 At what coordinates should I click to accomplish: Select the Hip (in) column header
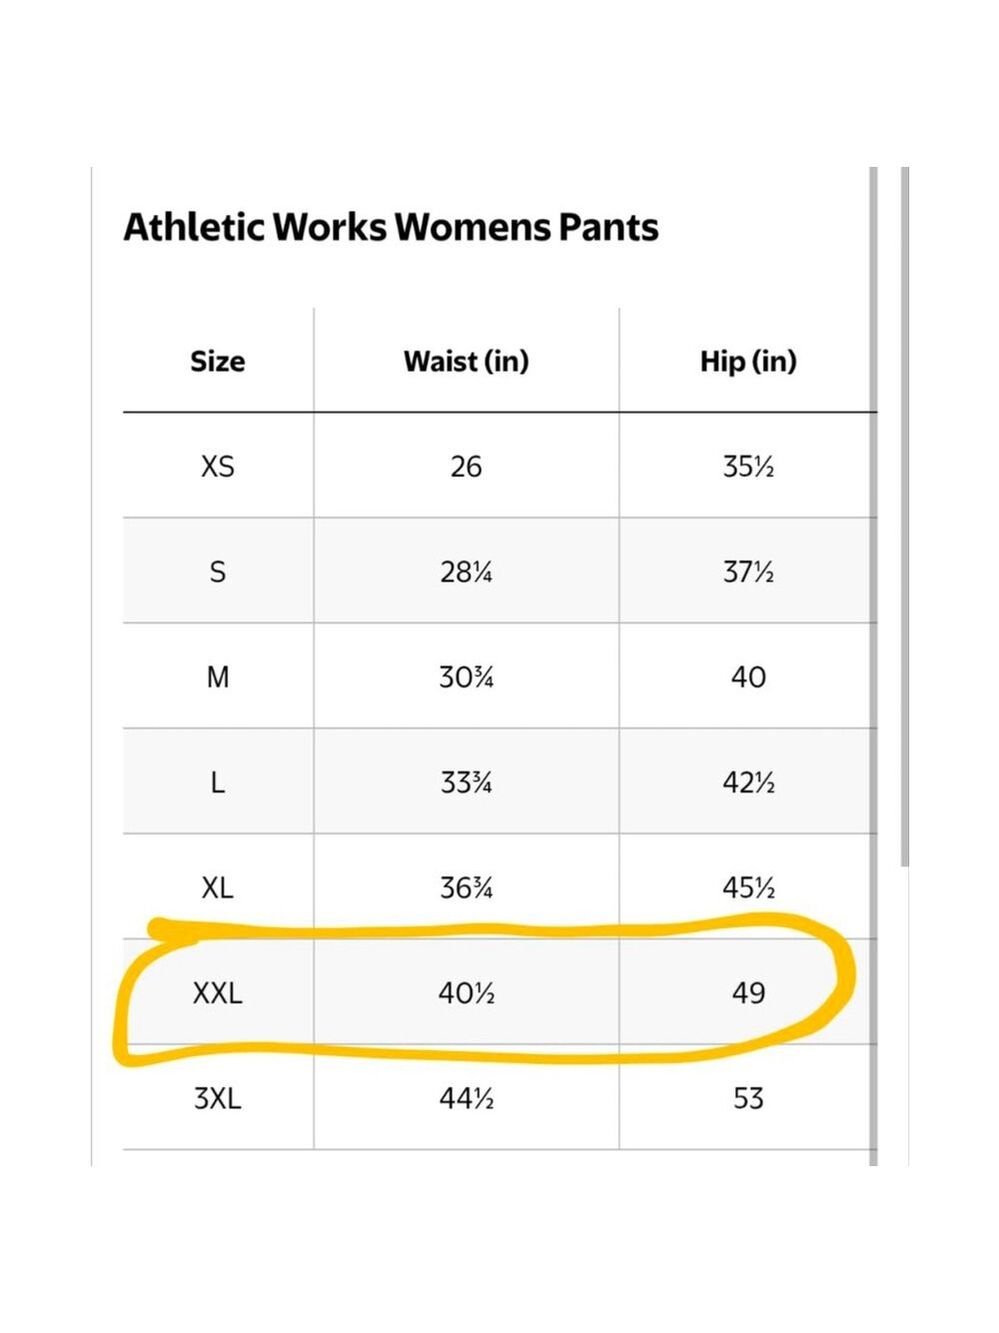coord(748,361)
